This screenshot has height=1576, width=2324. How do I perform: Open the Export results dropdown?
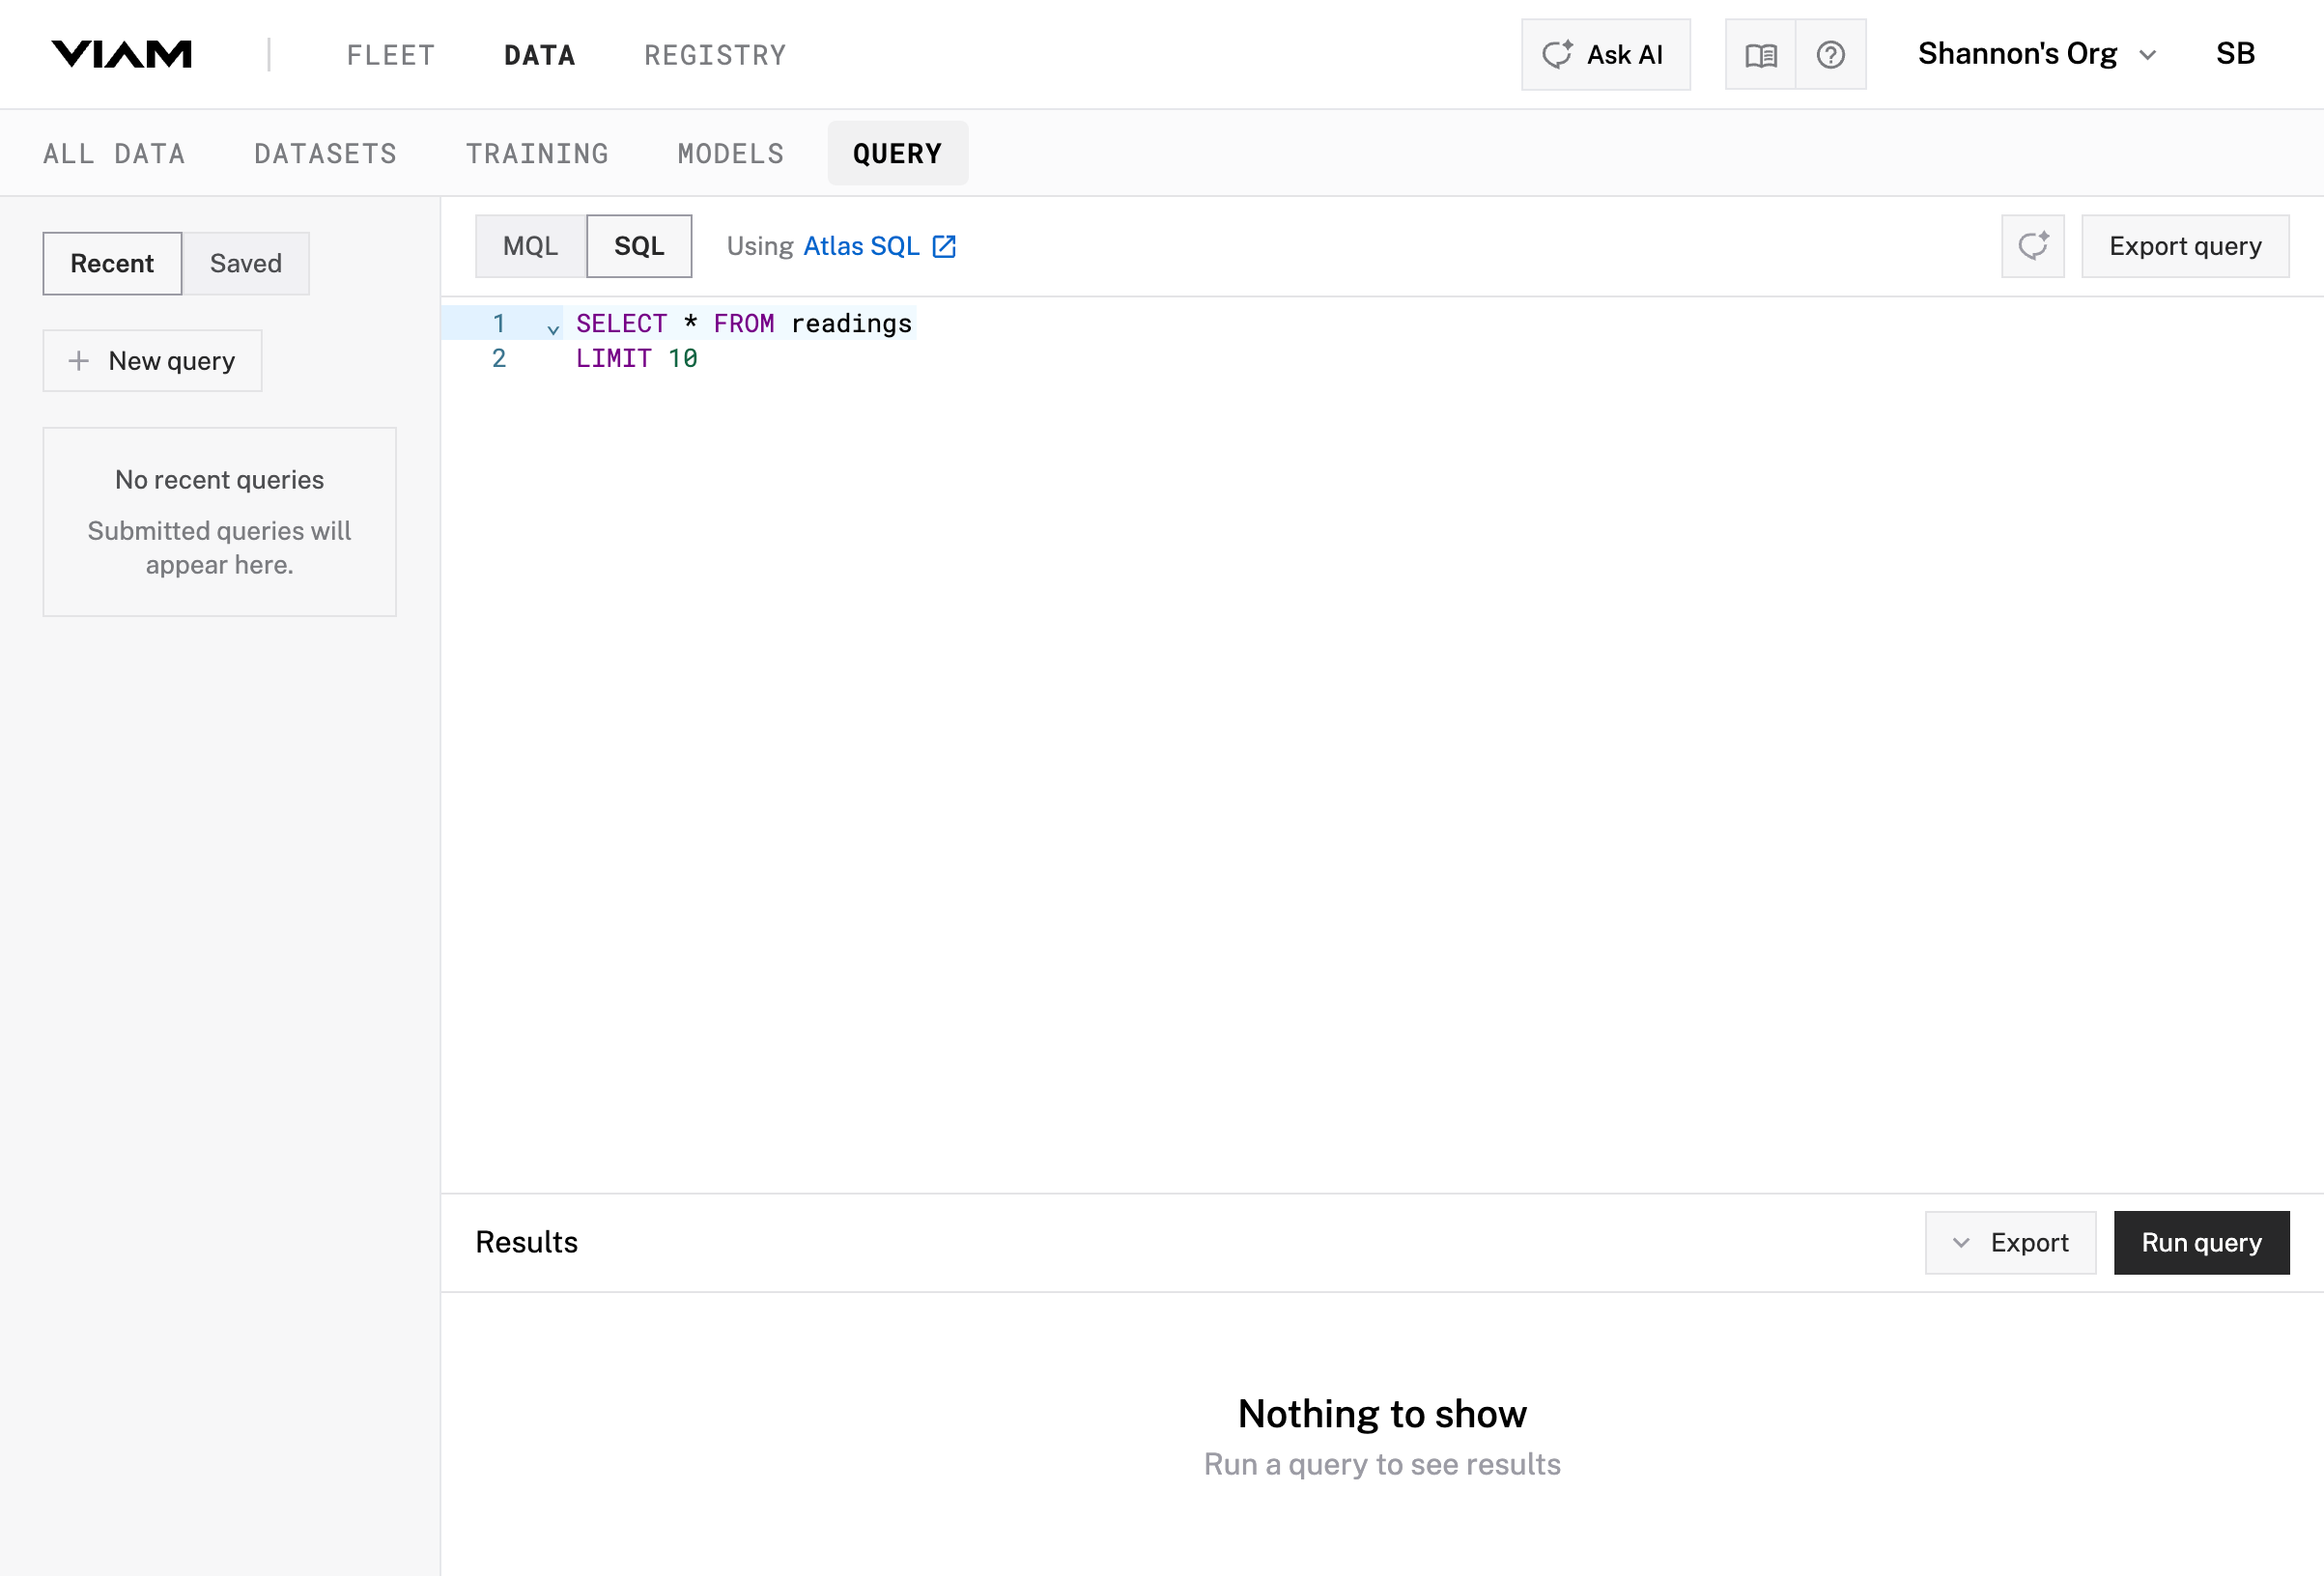(2009, 1243)
